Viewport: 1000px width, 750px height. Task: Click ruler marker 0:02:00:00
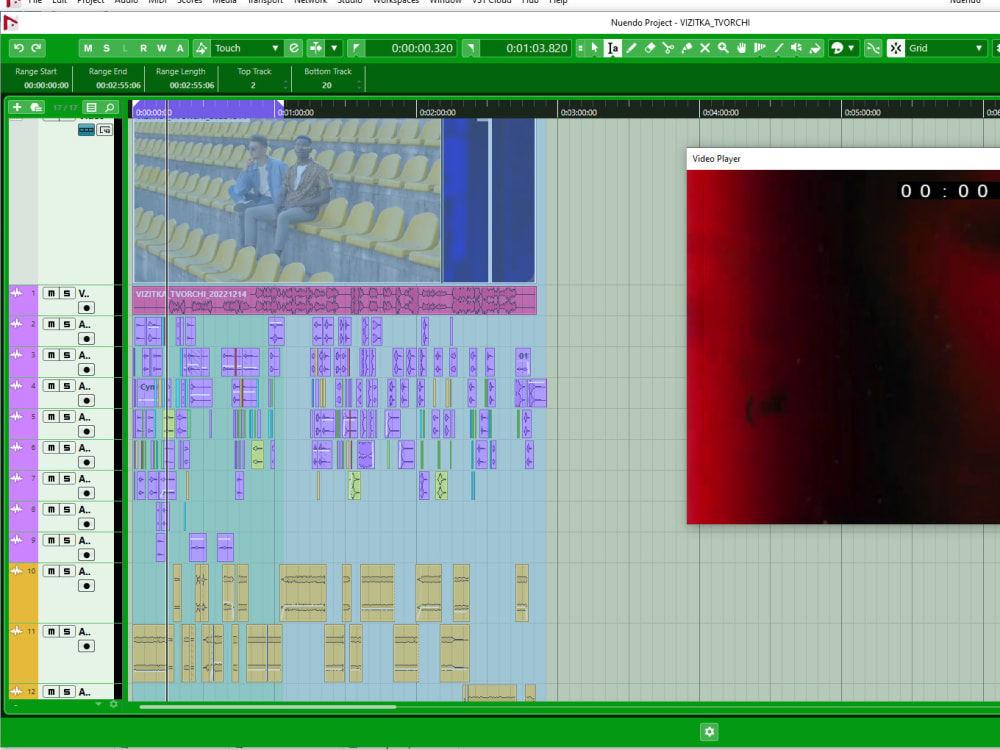[438, 112]
